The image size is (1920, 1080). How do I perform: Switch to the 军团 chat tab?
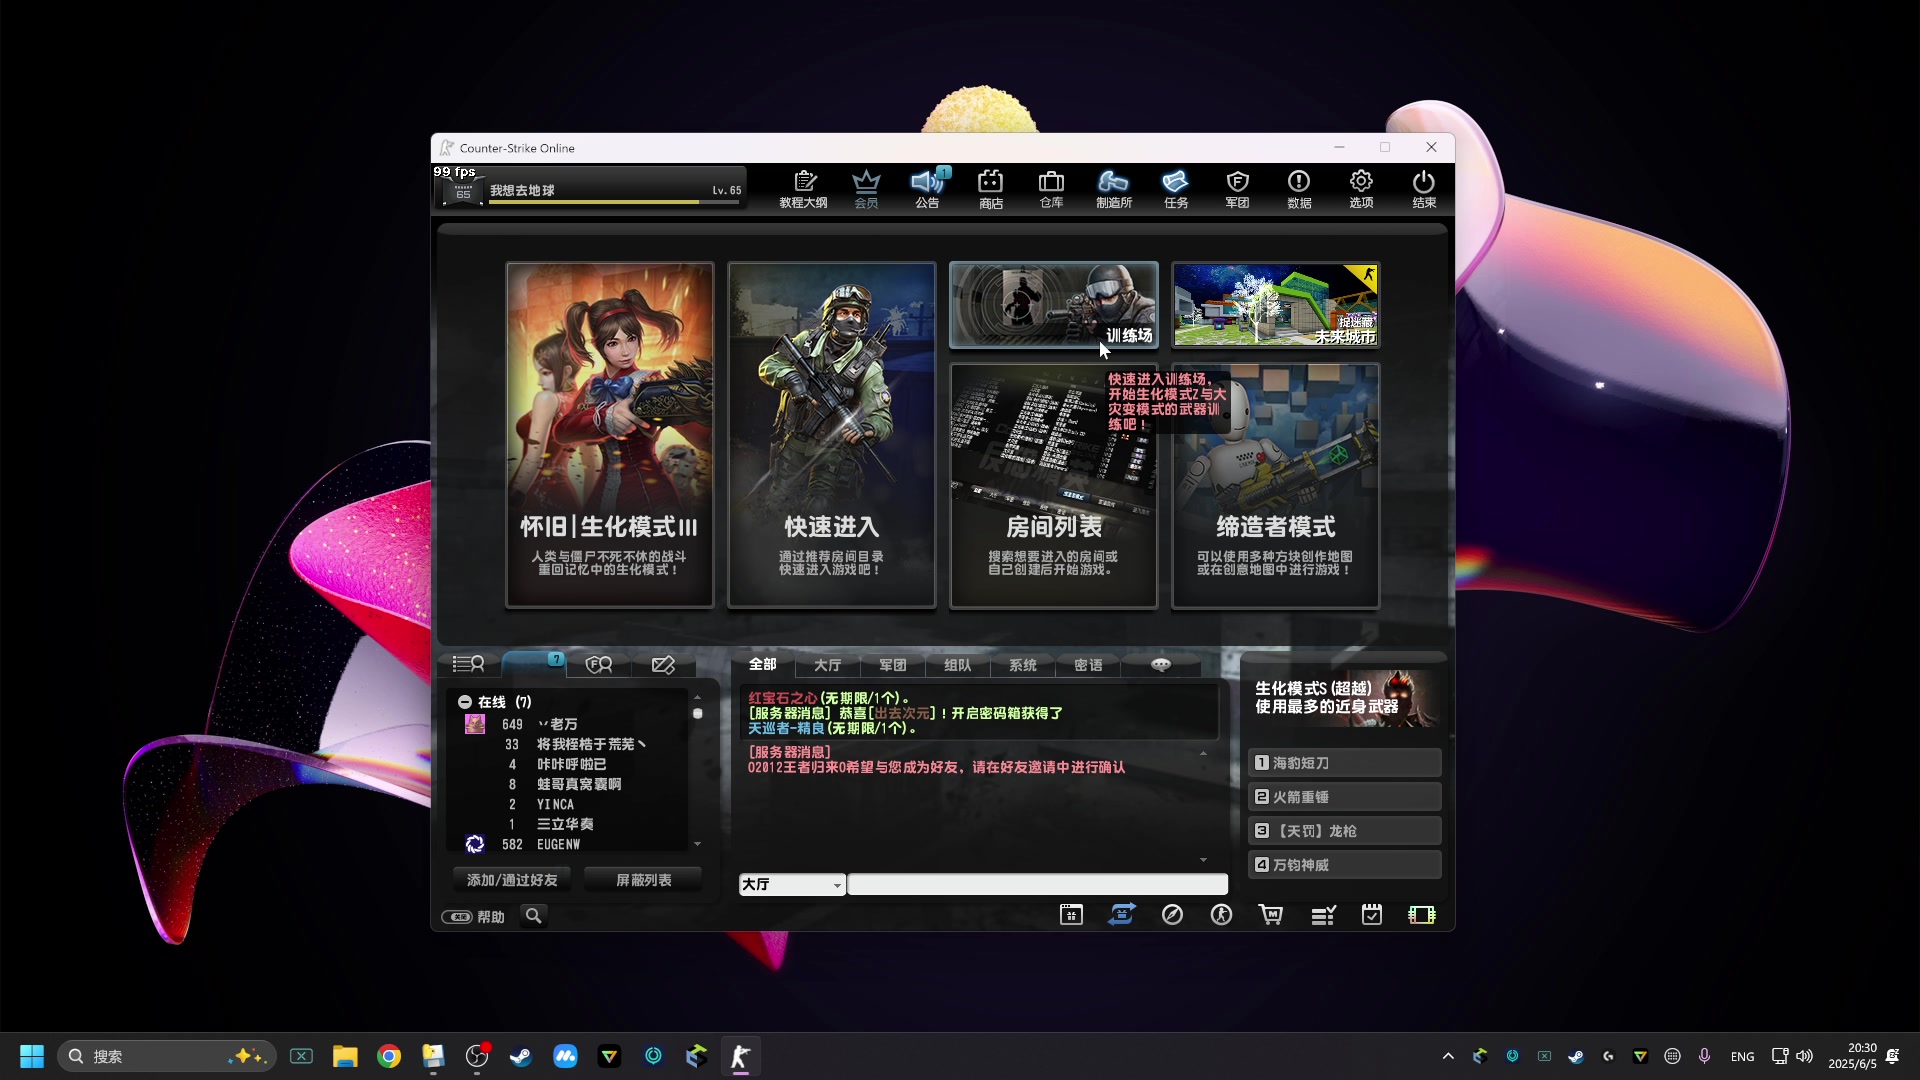coord(892,665)
